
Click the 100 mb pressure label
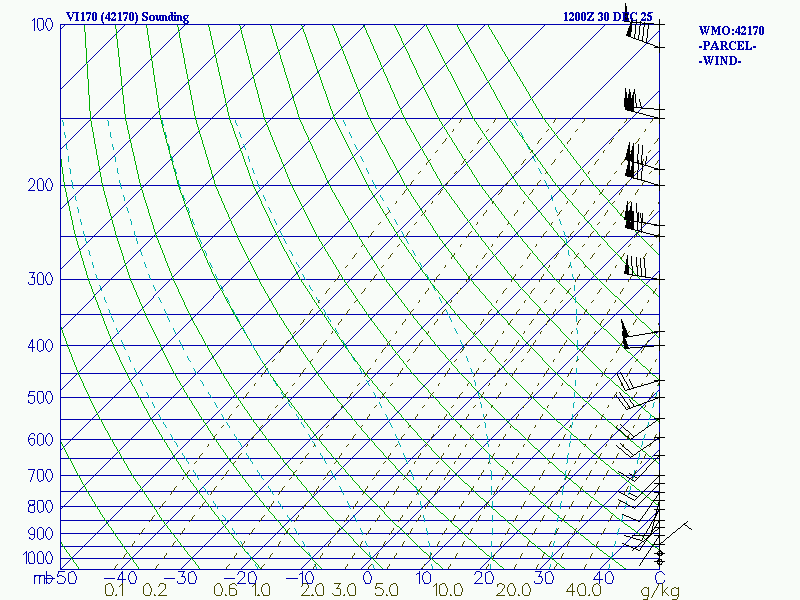pos(42,24)
